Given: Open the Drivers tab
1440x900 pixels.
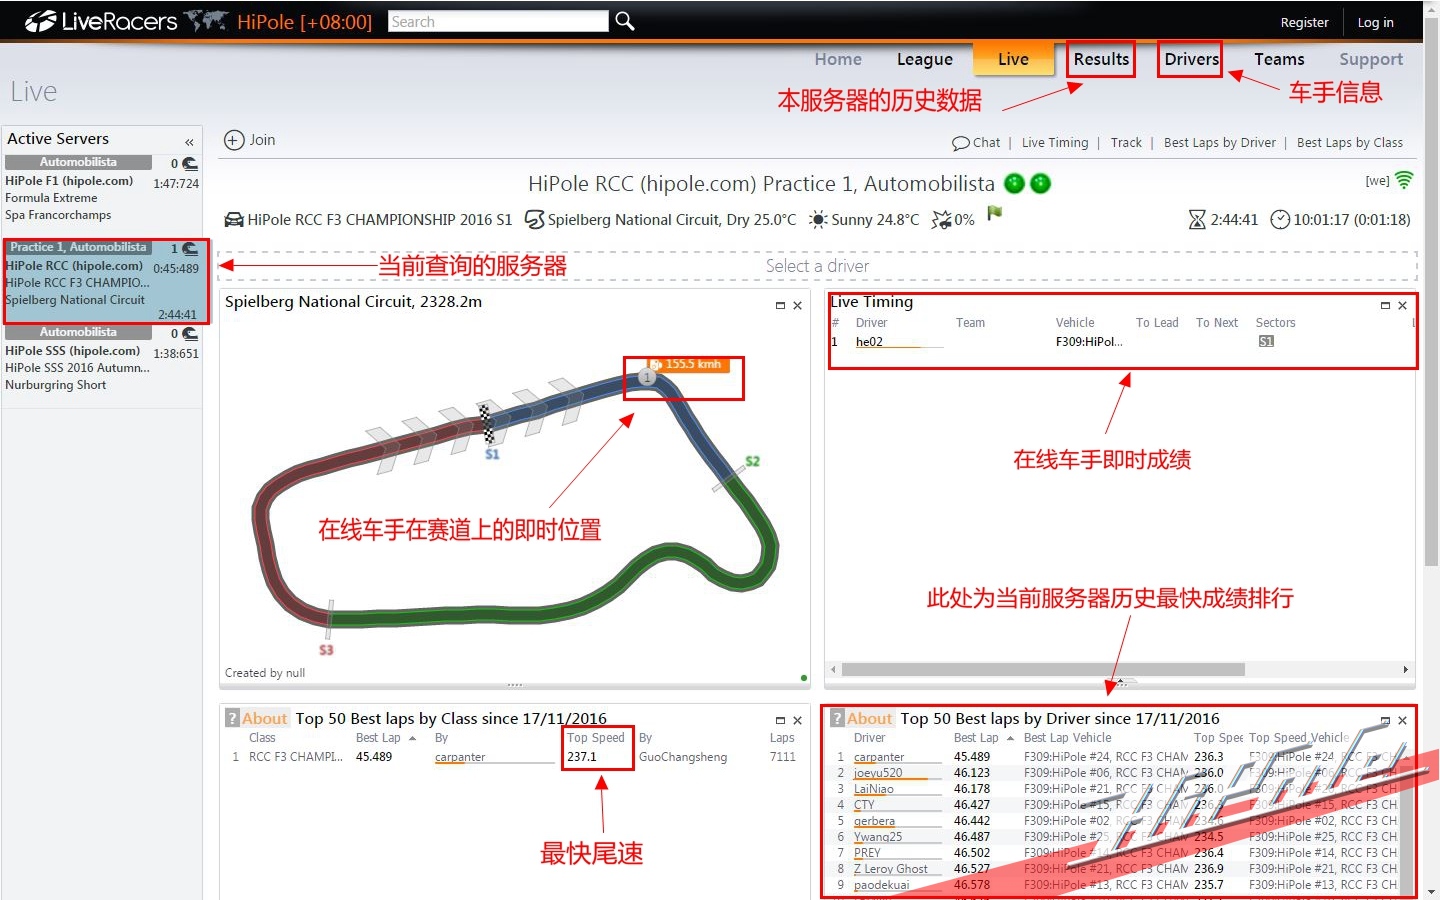Looking at the screenshot, I should pos(1191,59).
